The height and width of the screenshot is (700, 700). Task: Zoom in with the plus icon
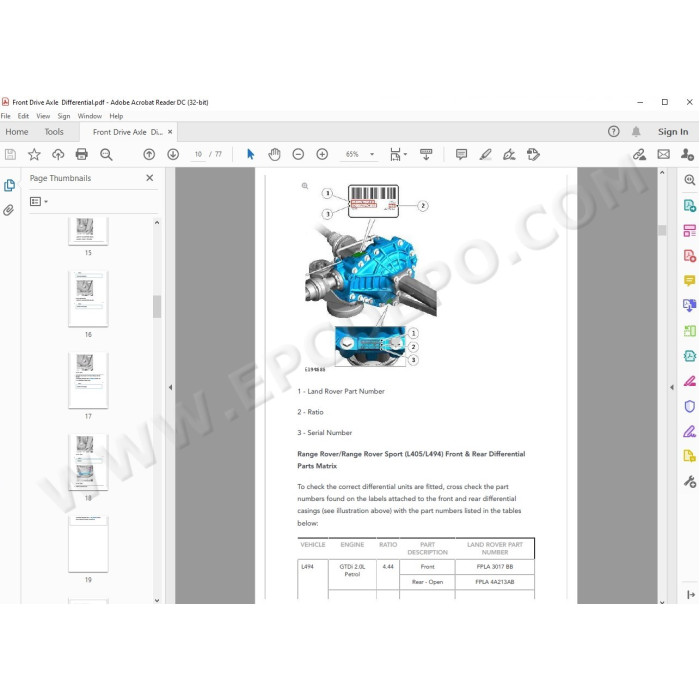[322, 154]
